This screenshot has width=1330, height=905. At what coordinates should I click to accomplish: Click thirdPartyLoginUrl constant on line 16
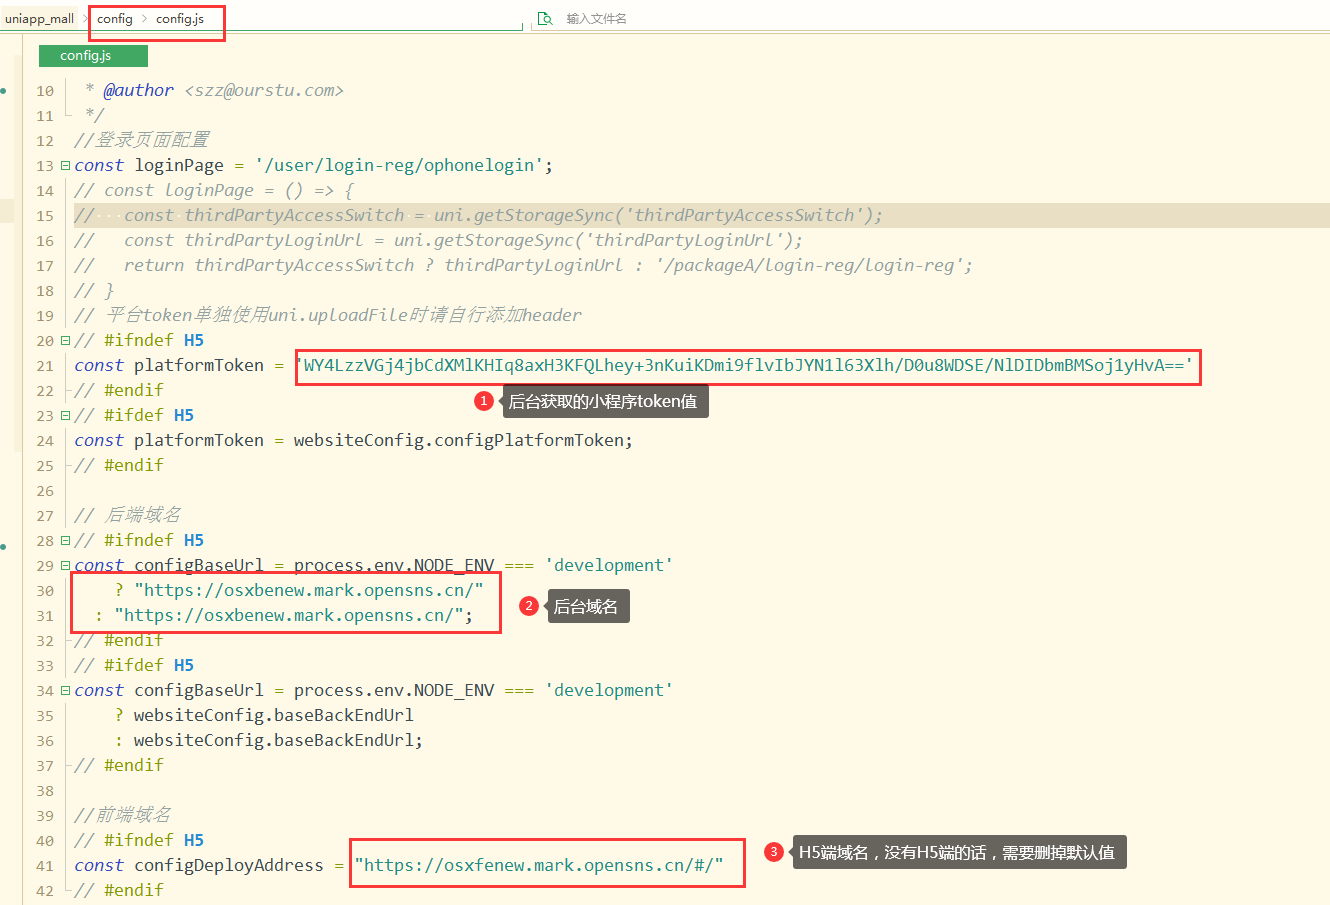(274, 240)
